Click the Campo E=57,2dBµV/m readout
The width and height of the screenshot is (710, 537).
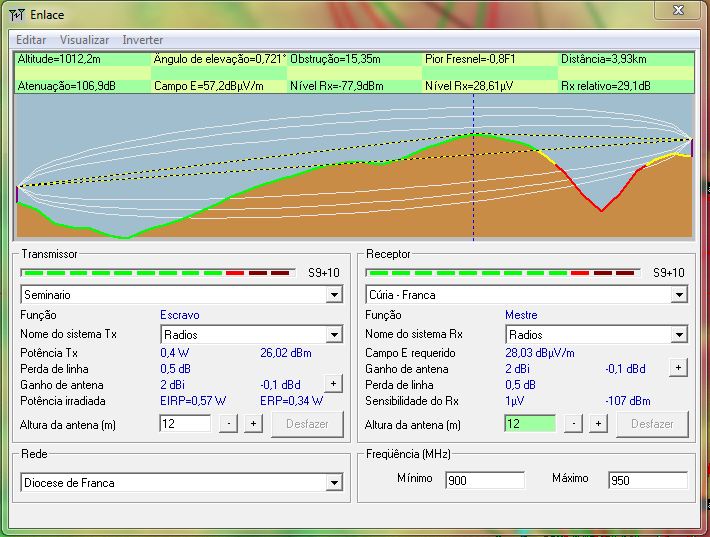point(209,86)
